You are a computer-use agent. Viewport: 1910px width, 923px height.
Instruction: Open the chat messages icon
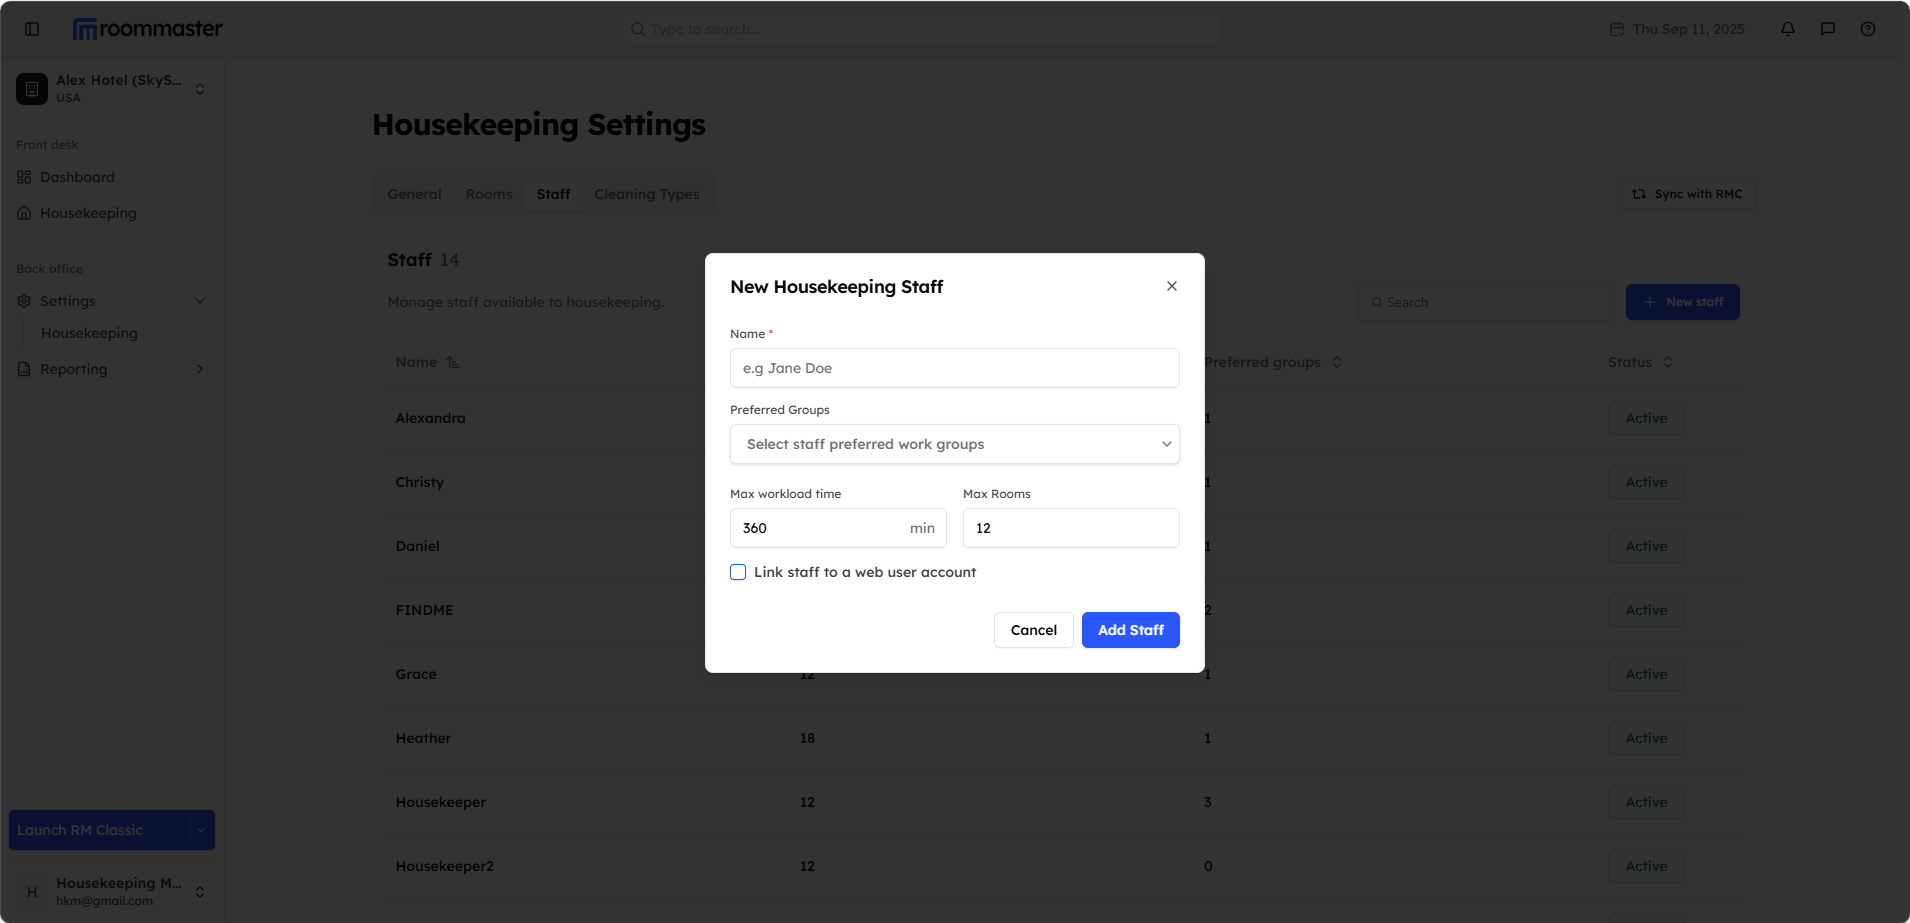click(1828, 29)
